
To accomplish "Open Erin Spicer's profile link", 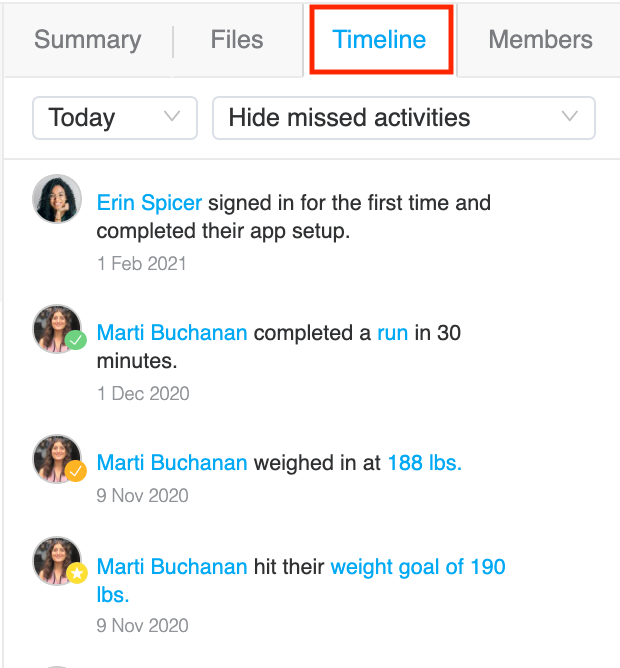I will click(149, 203).
